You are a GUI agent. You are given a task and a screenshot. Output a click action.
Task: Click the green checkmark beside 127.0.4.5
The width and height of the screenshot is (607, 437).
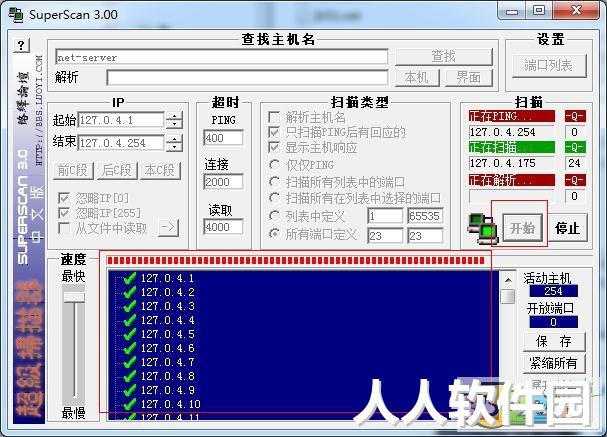point(129,334)
